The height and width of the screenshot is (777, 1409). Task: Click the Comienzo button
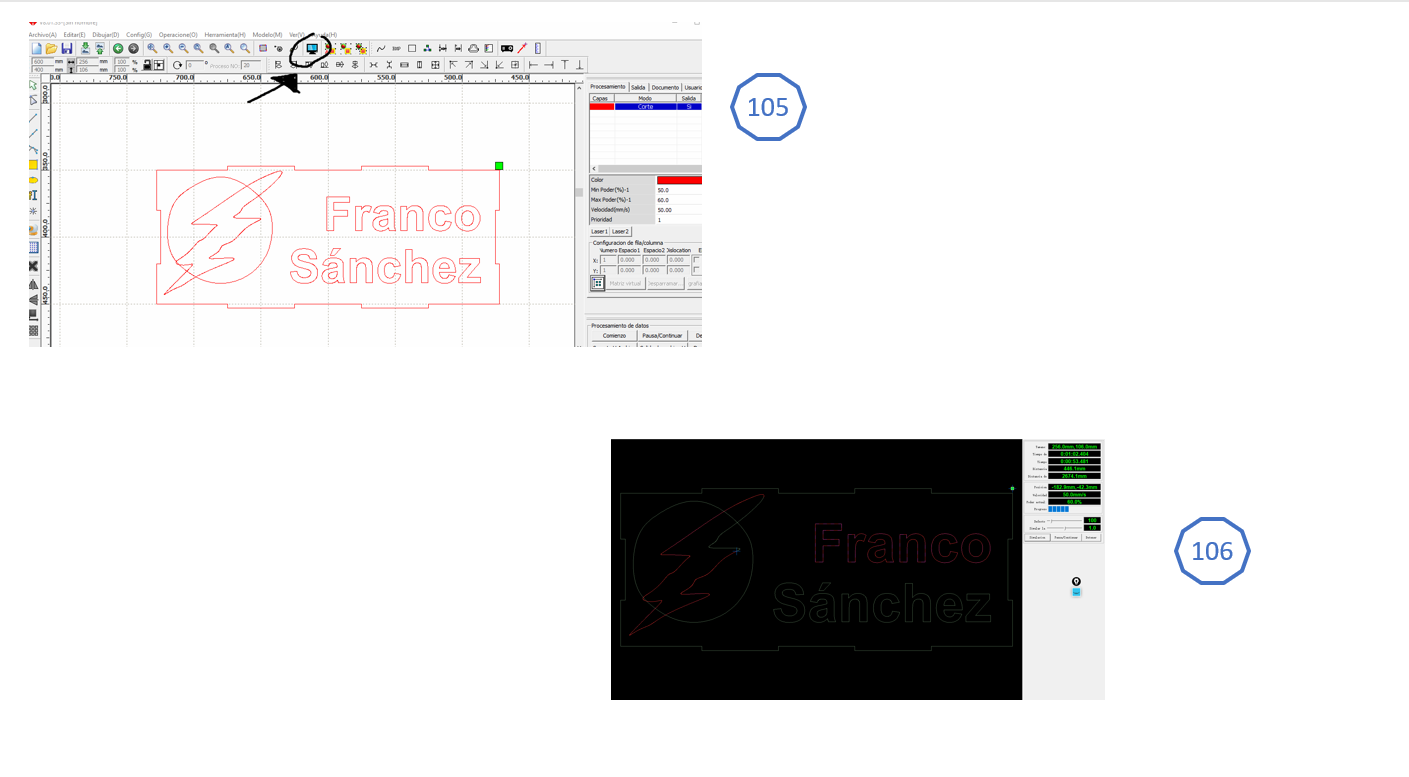point(613,336)
